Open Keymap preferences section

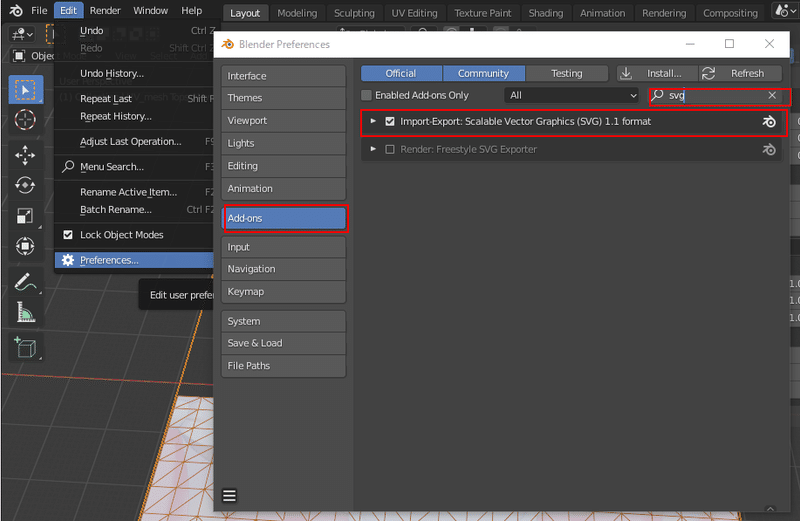[284, 292]
